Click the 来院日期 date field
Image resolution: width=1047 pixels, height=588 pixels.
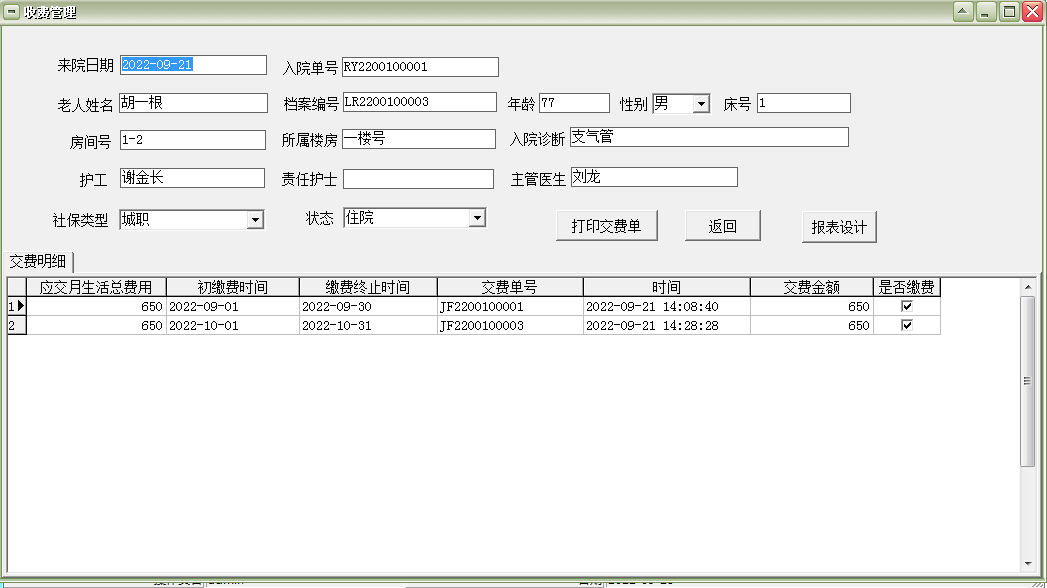(x=193, y=65)
